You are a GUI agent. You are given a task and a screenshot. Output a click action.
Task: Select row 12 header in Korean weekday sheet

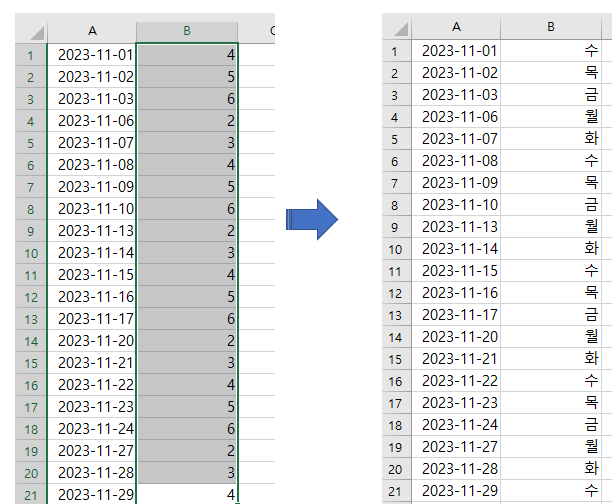(397, 293)
